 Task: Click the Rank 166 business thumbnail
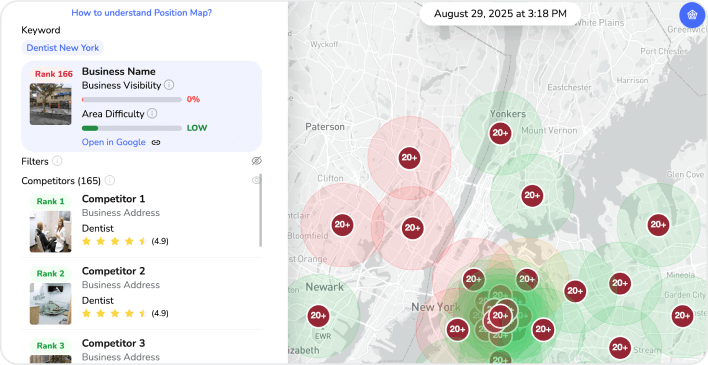[x=51, y=104]
